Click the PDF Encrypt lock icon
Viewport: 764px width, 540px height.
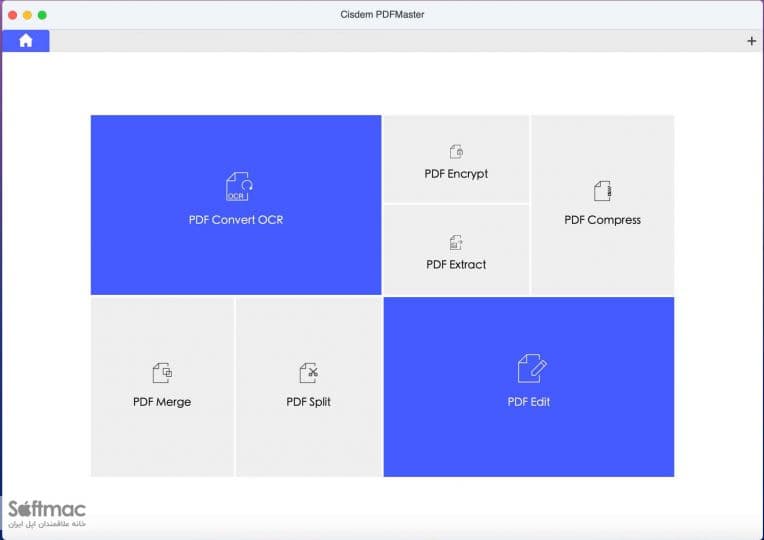tap(456, 152)
